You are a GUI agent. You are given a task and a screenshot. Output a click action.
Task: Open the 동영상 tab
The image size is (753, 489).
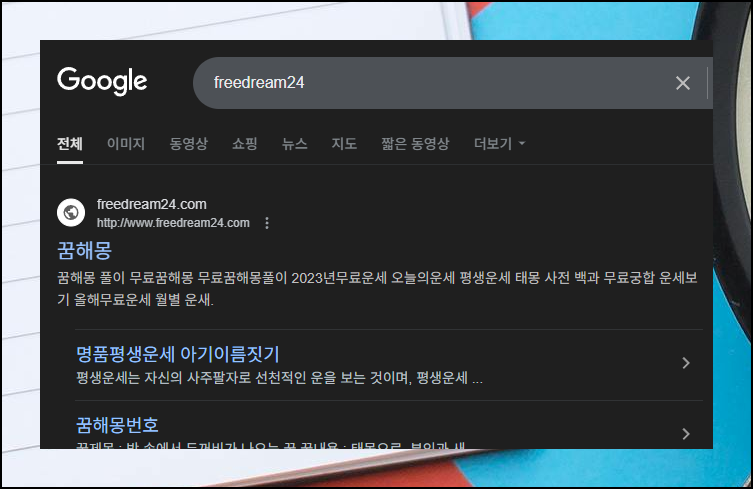[x=188, y=144]
